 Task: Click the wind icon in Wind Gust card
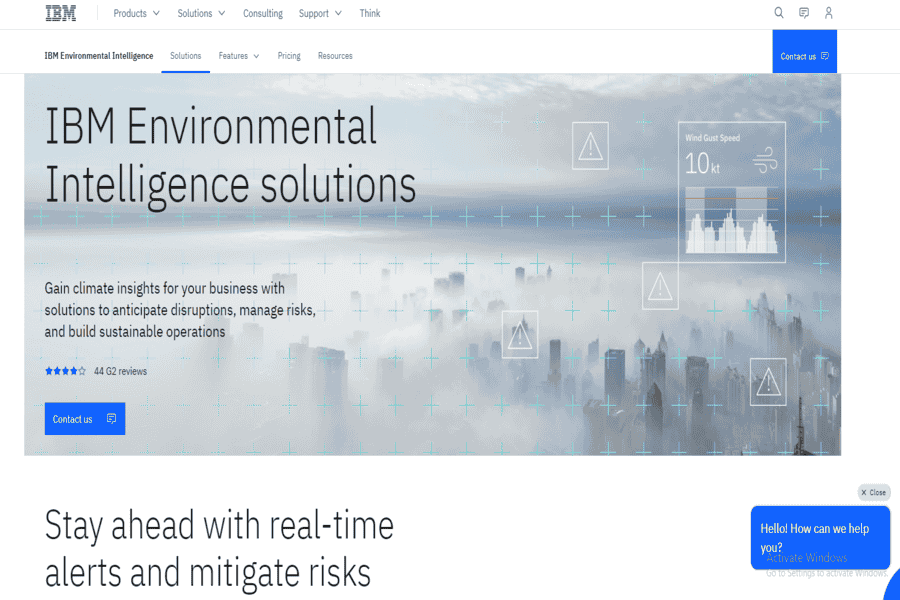click(765, 160)
